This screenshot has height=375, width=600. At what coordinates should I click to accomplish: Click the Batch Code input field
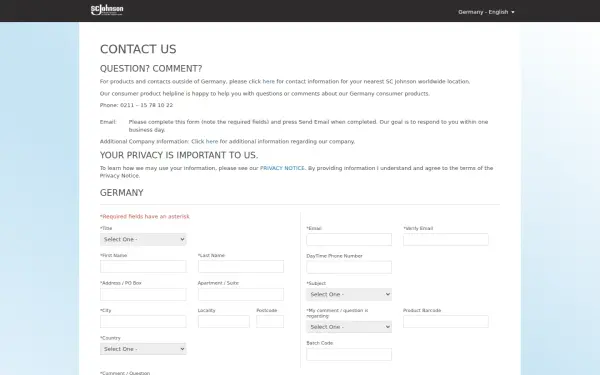click(x=349, y=354)
